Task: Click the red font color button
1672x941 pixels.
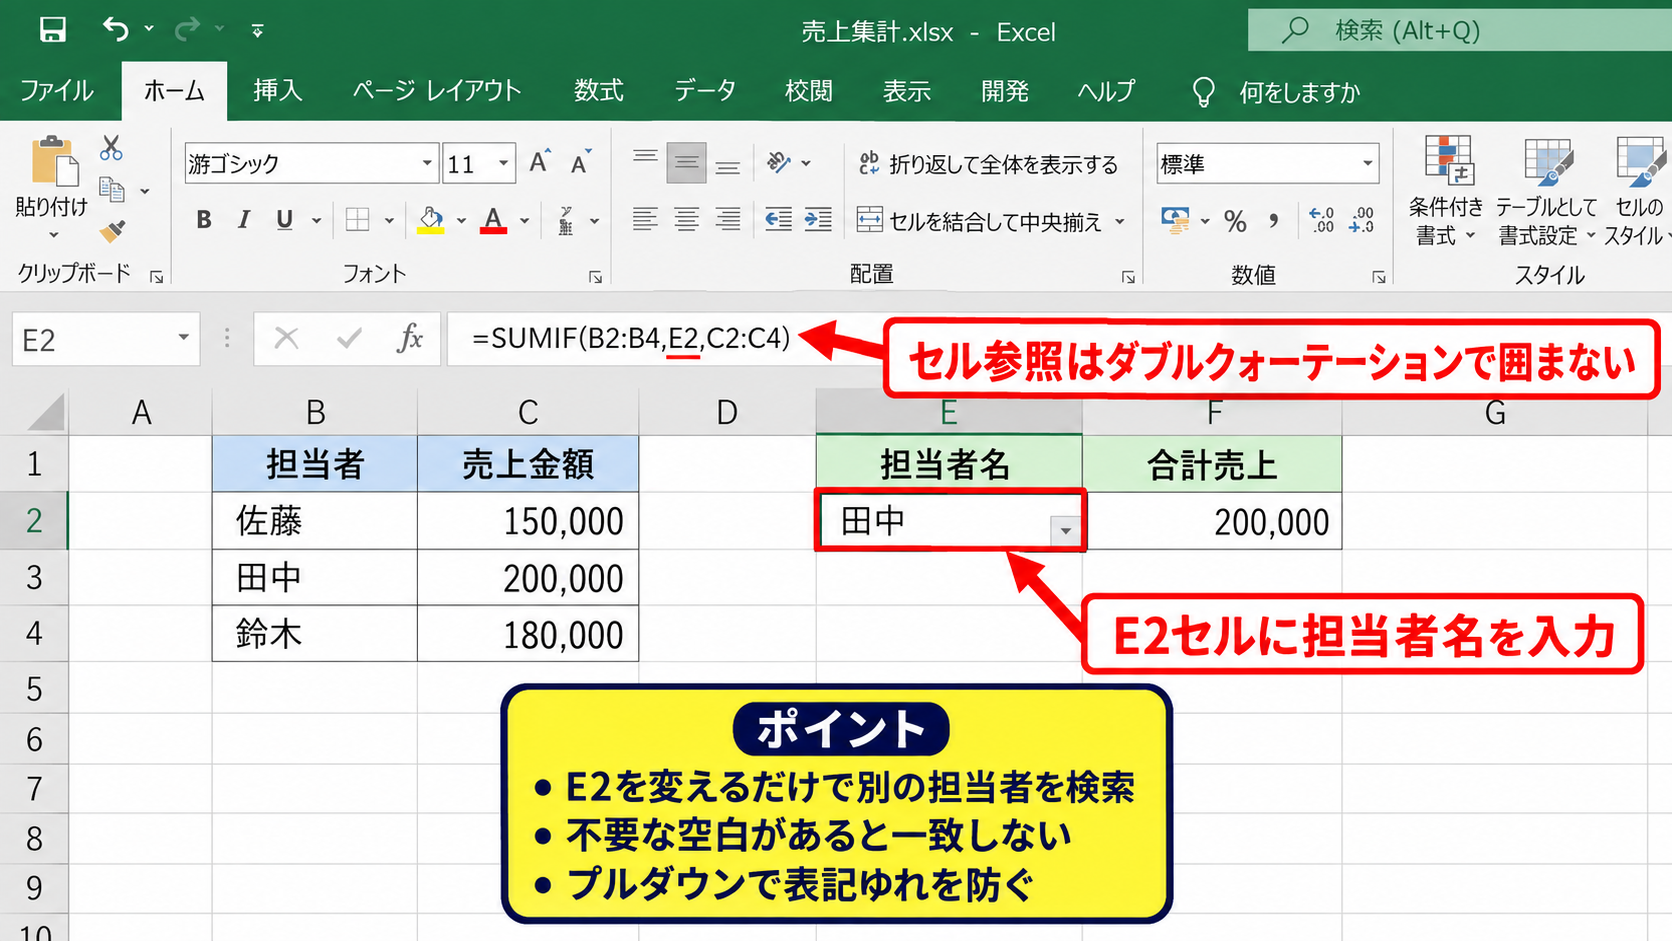Action: pyautogui.click(x=493, y=220)
